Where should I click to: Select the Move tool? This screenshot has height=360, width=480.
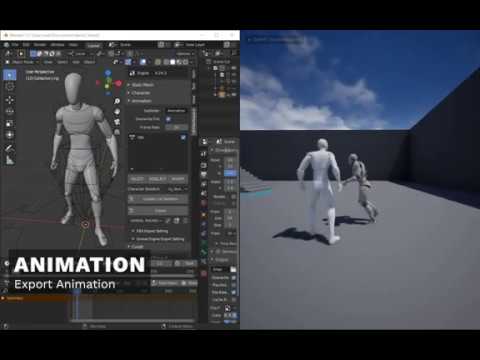[x=9, y=100]
